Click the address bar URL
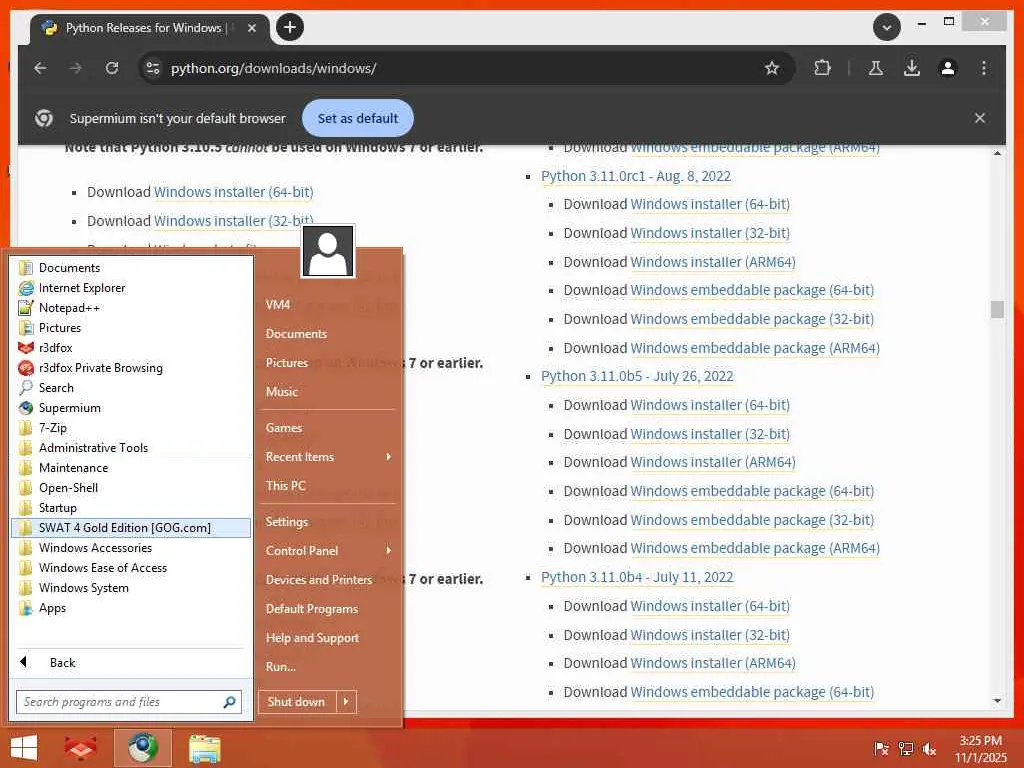 tap(273, 68)
